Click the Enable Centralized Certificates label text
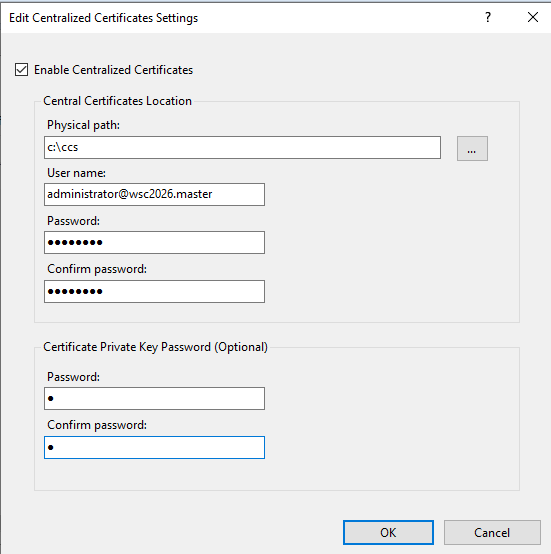 (113, 70)
